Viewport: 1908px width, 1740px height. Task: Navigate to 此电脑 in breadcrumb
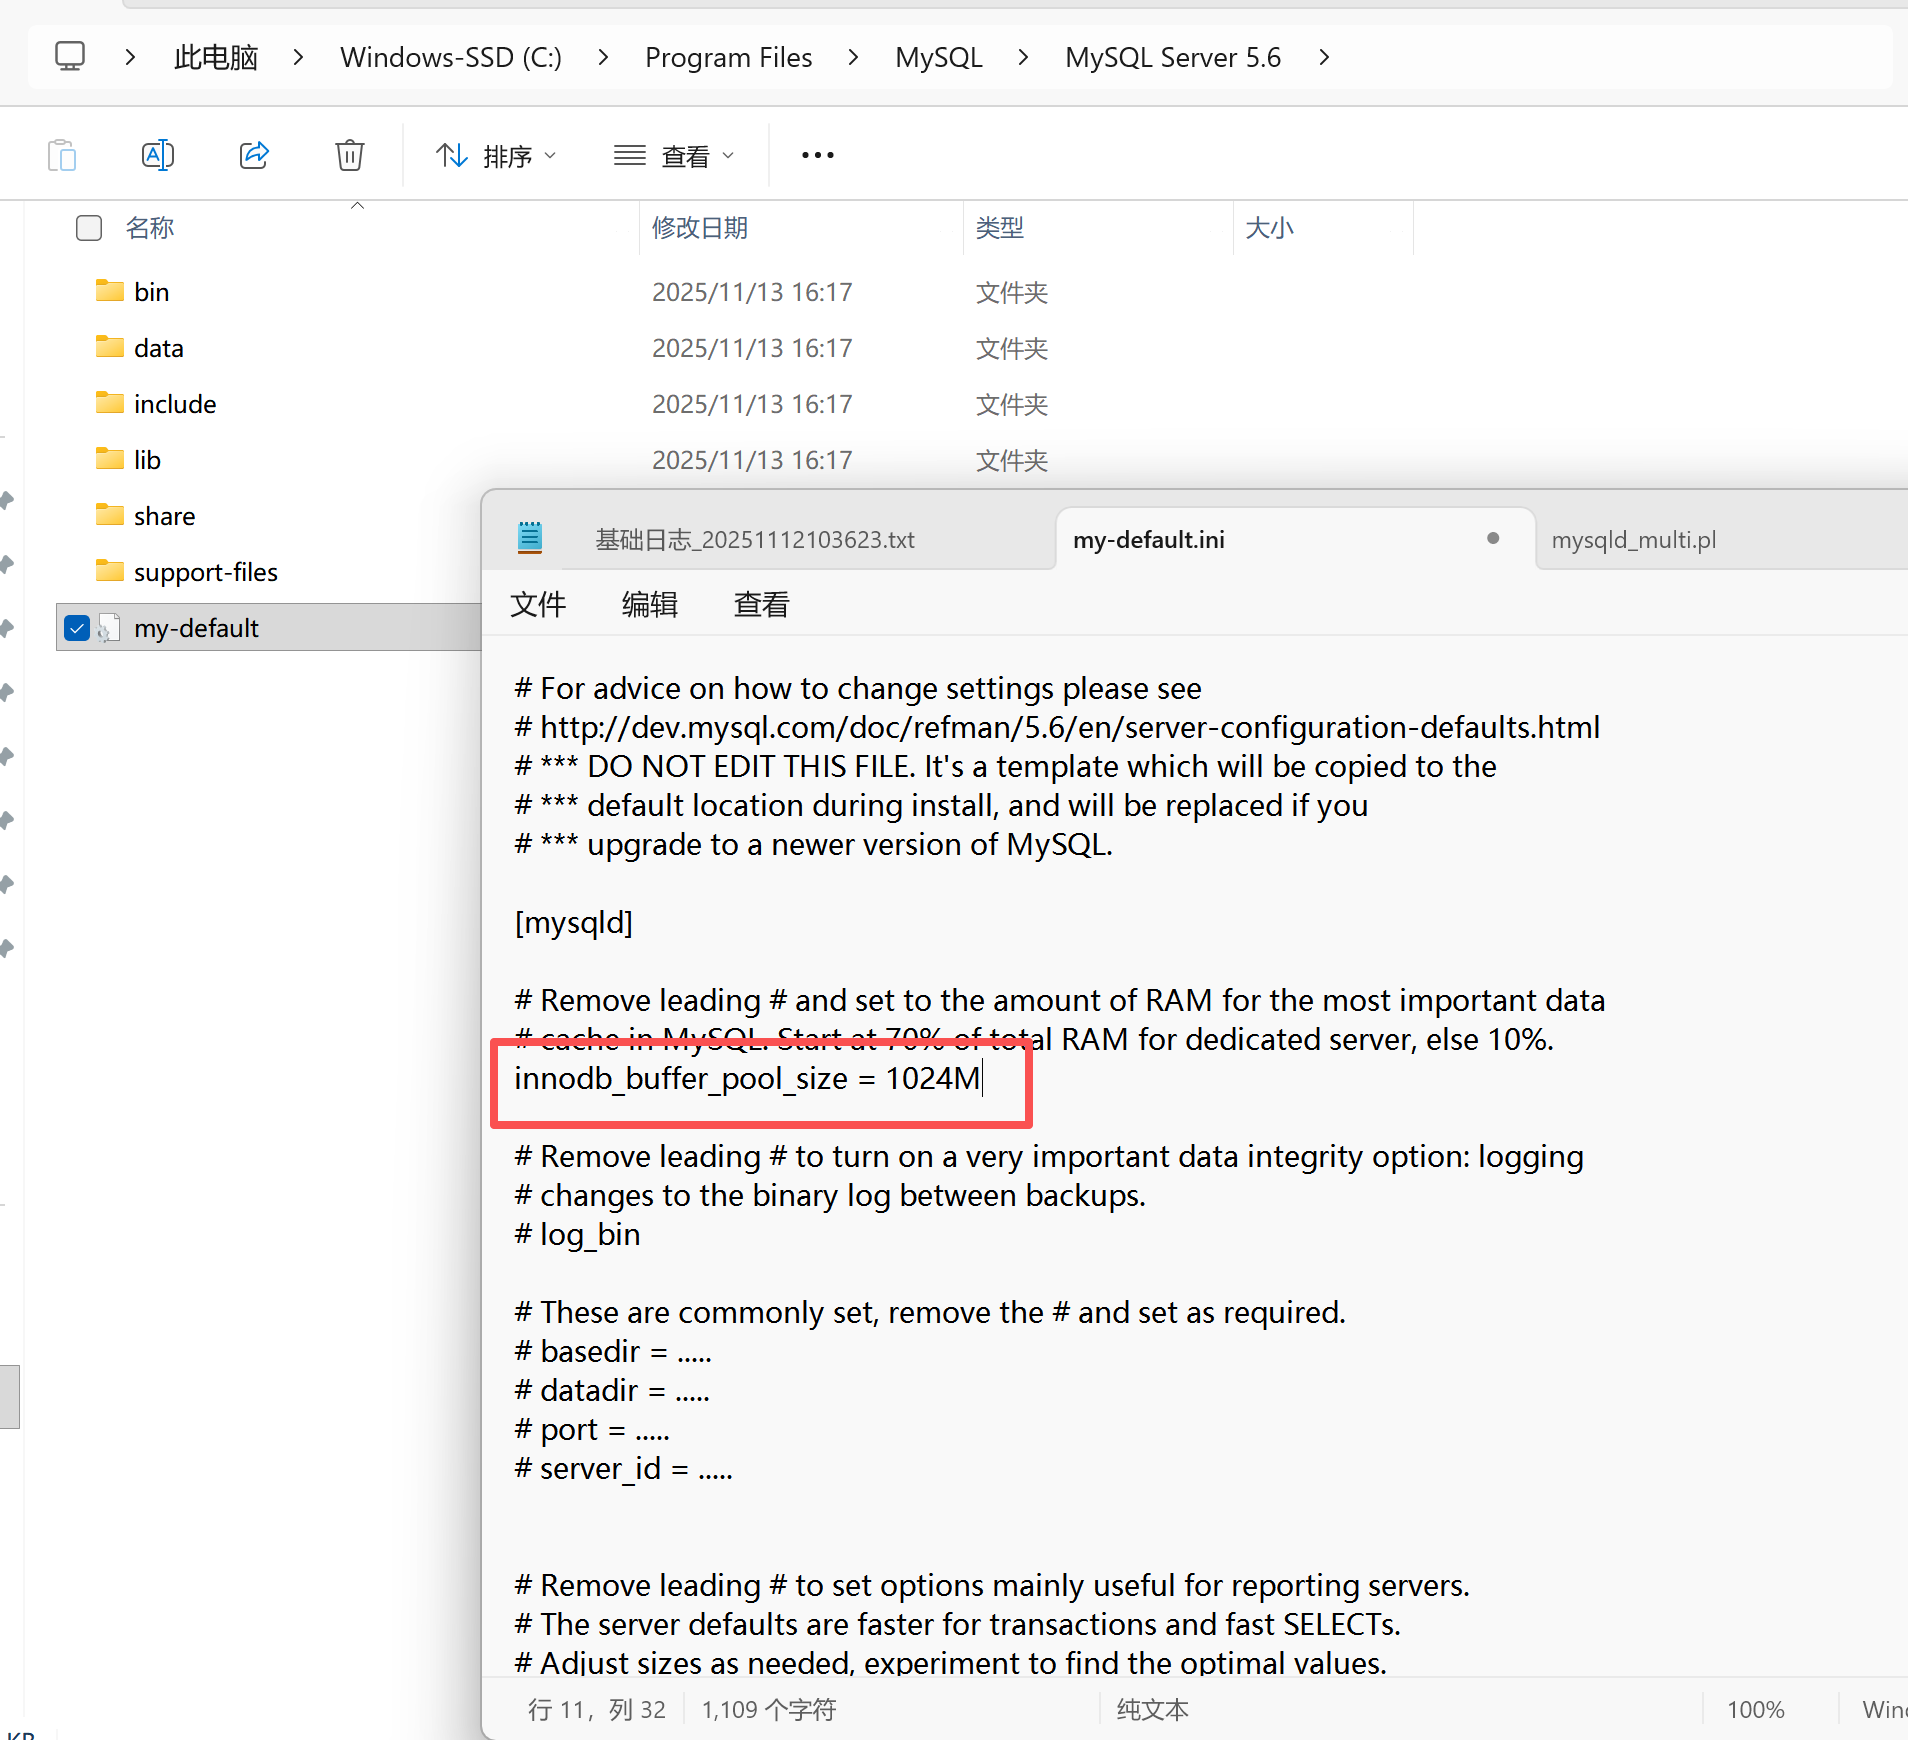tap(216, 57)
